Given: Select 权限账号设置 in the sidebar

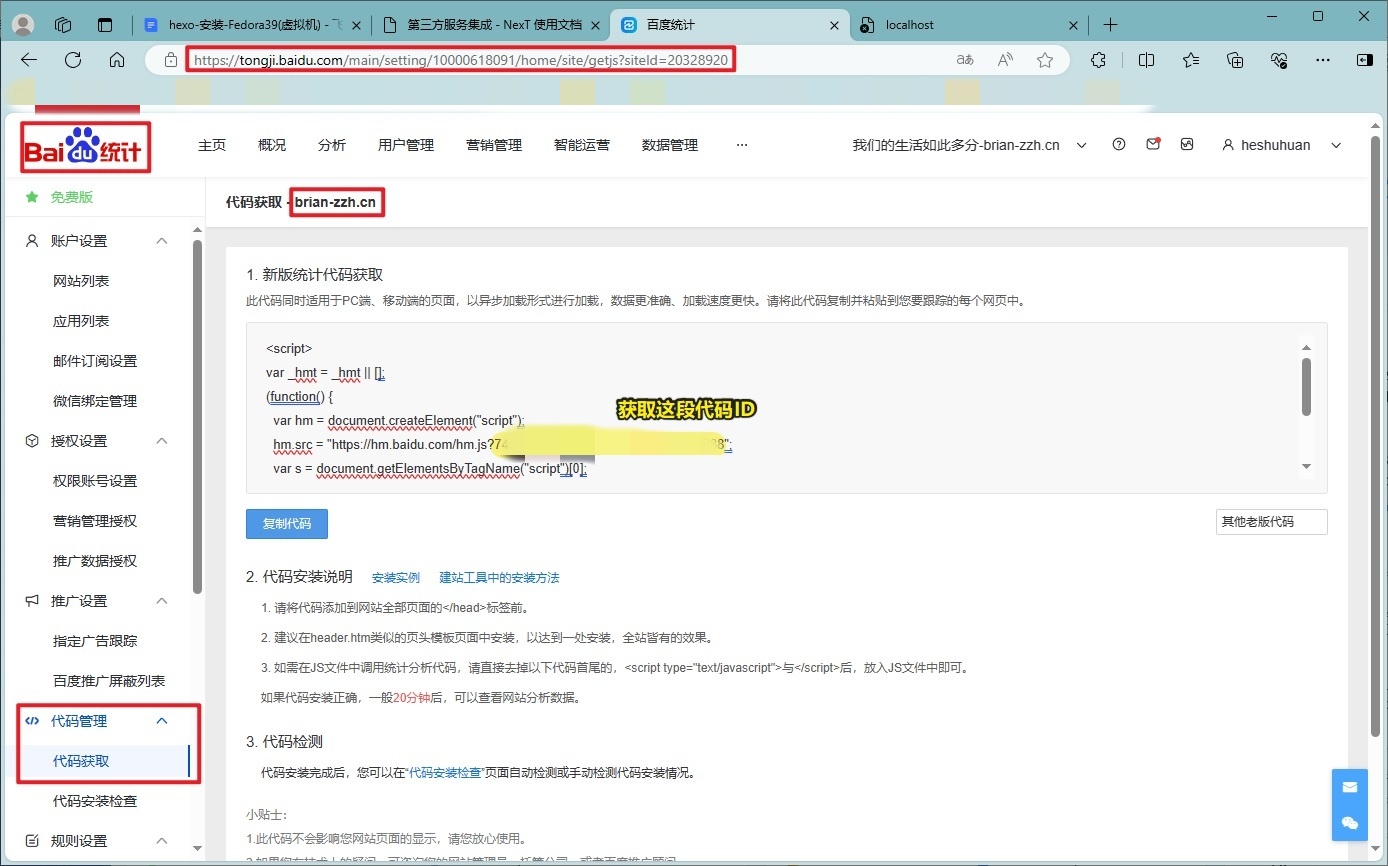Looking at the screenshot, I should point(95,481).
